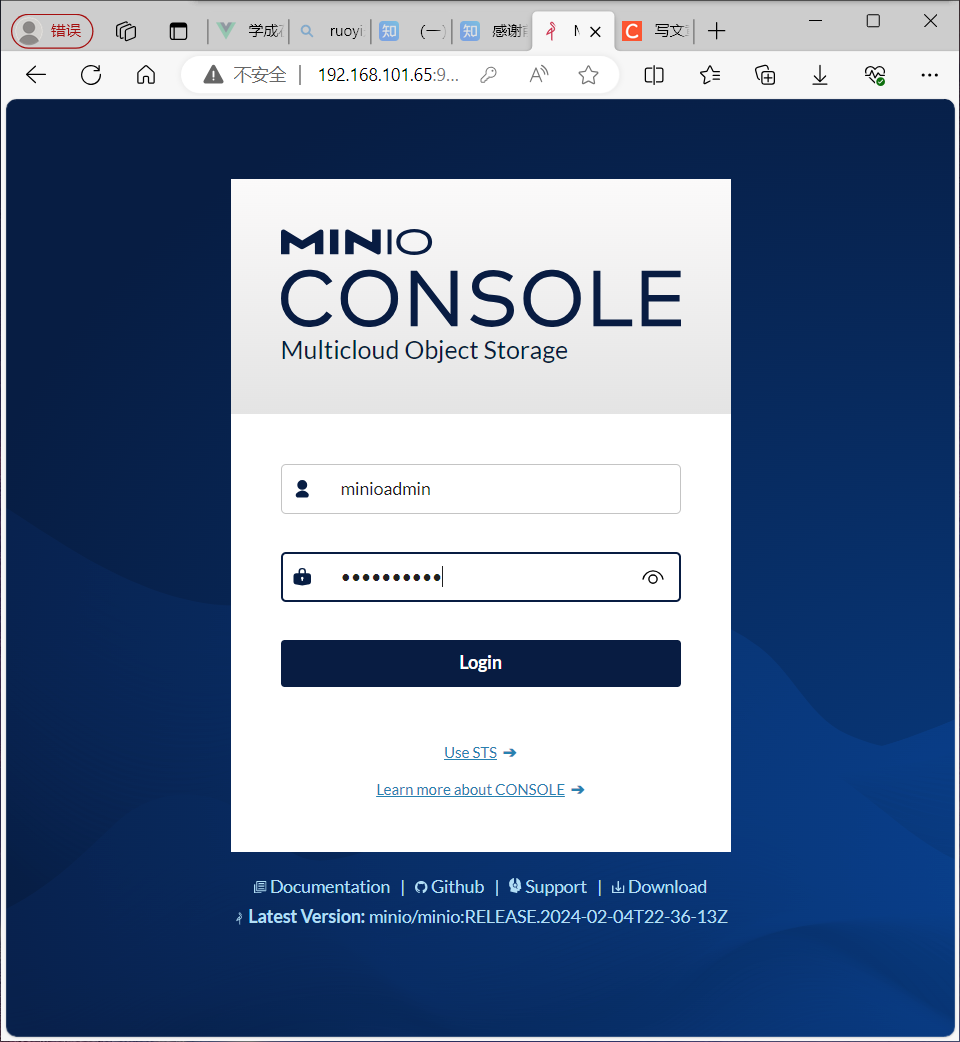Viewport: 960px width, 1042px height.
Task: Open the Github link
Action: tap(450, 887)
